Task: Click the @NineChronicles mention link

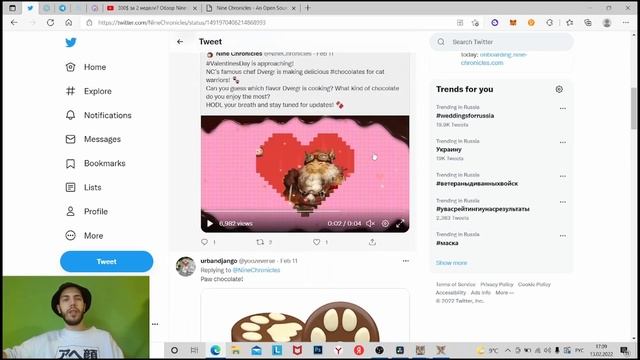Action: pyautogui.click(x=256, y=270)
